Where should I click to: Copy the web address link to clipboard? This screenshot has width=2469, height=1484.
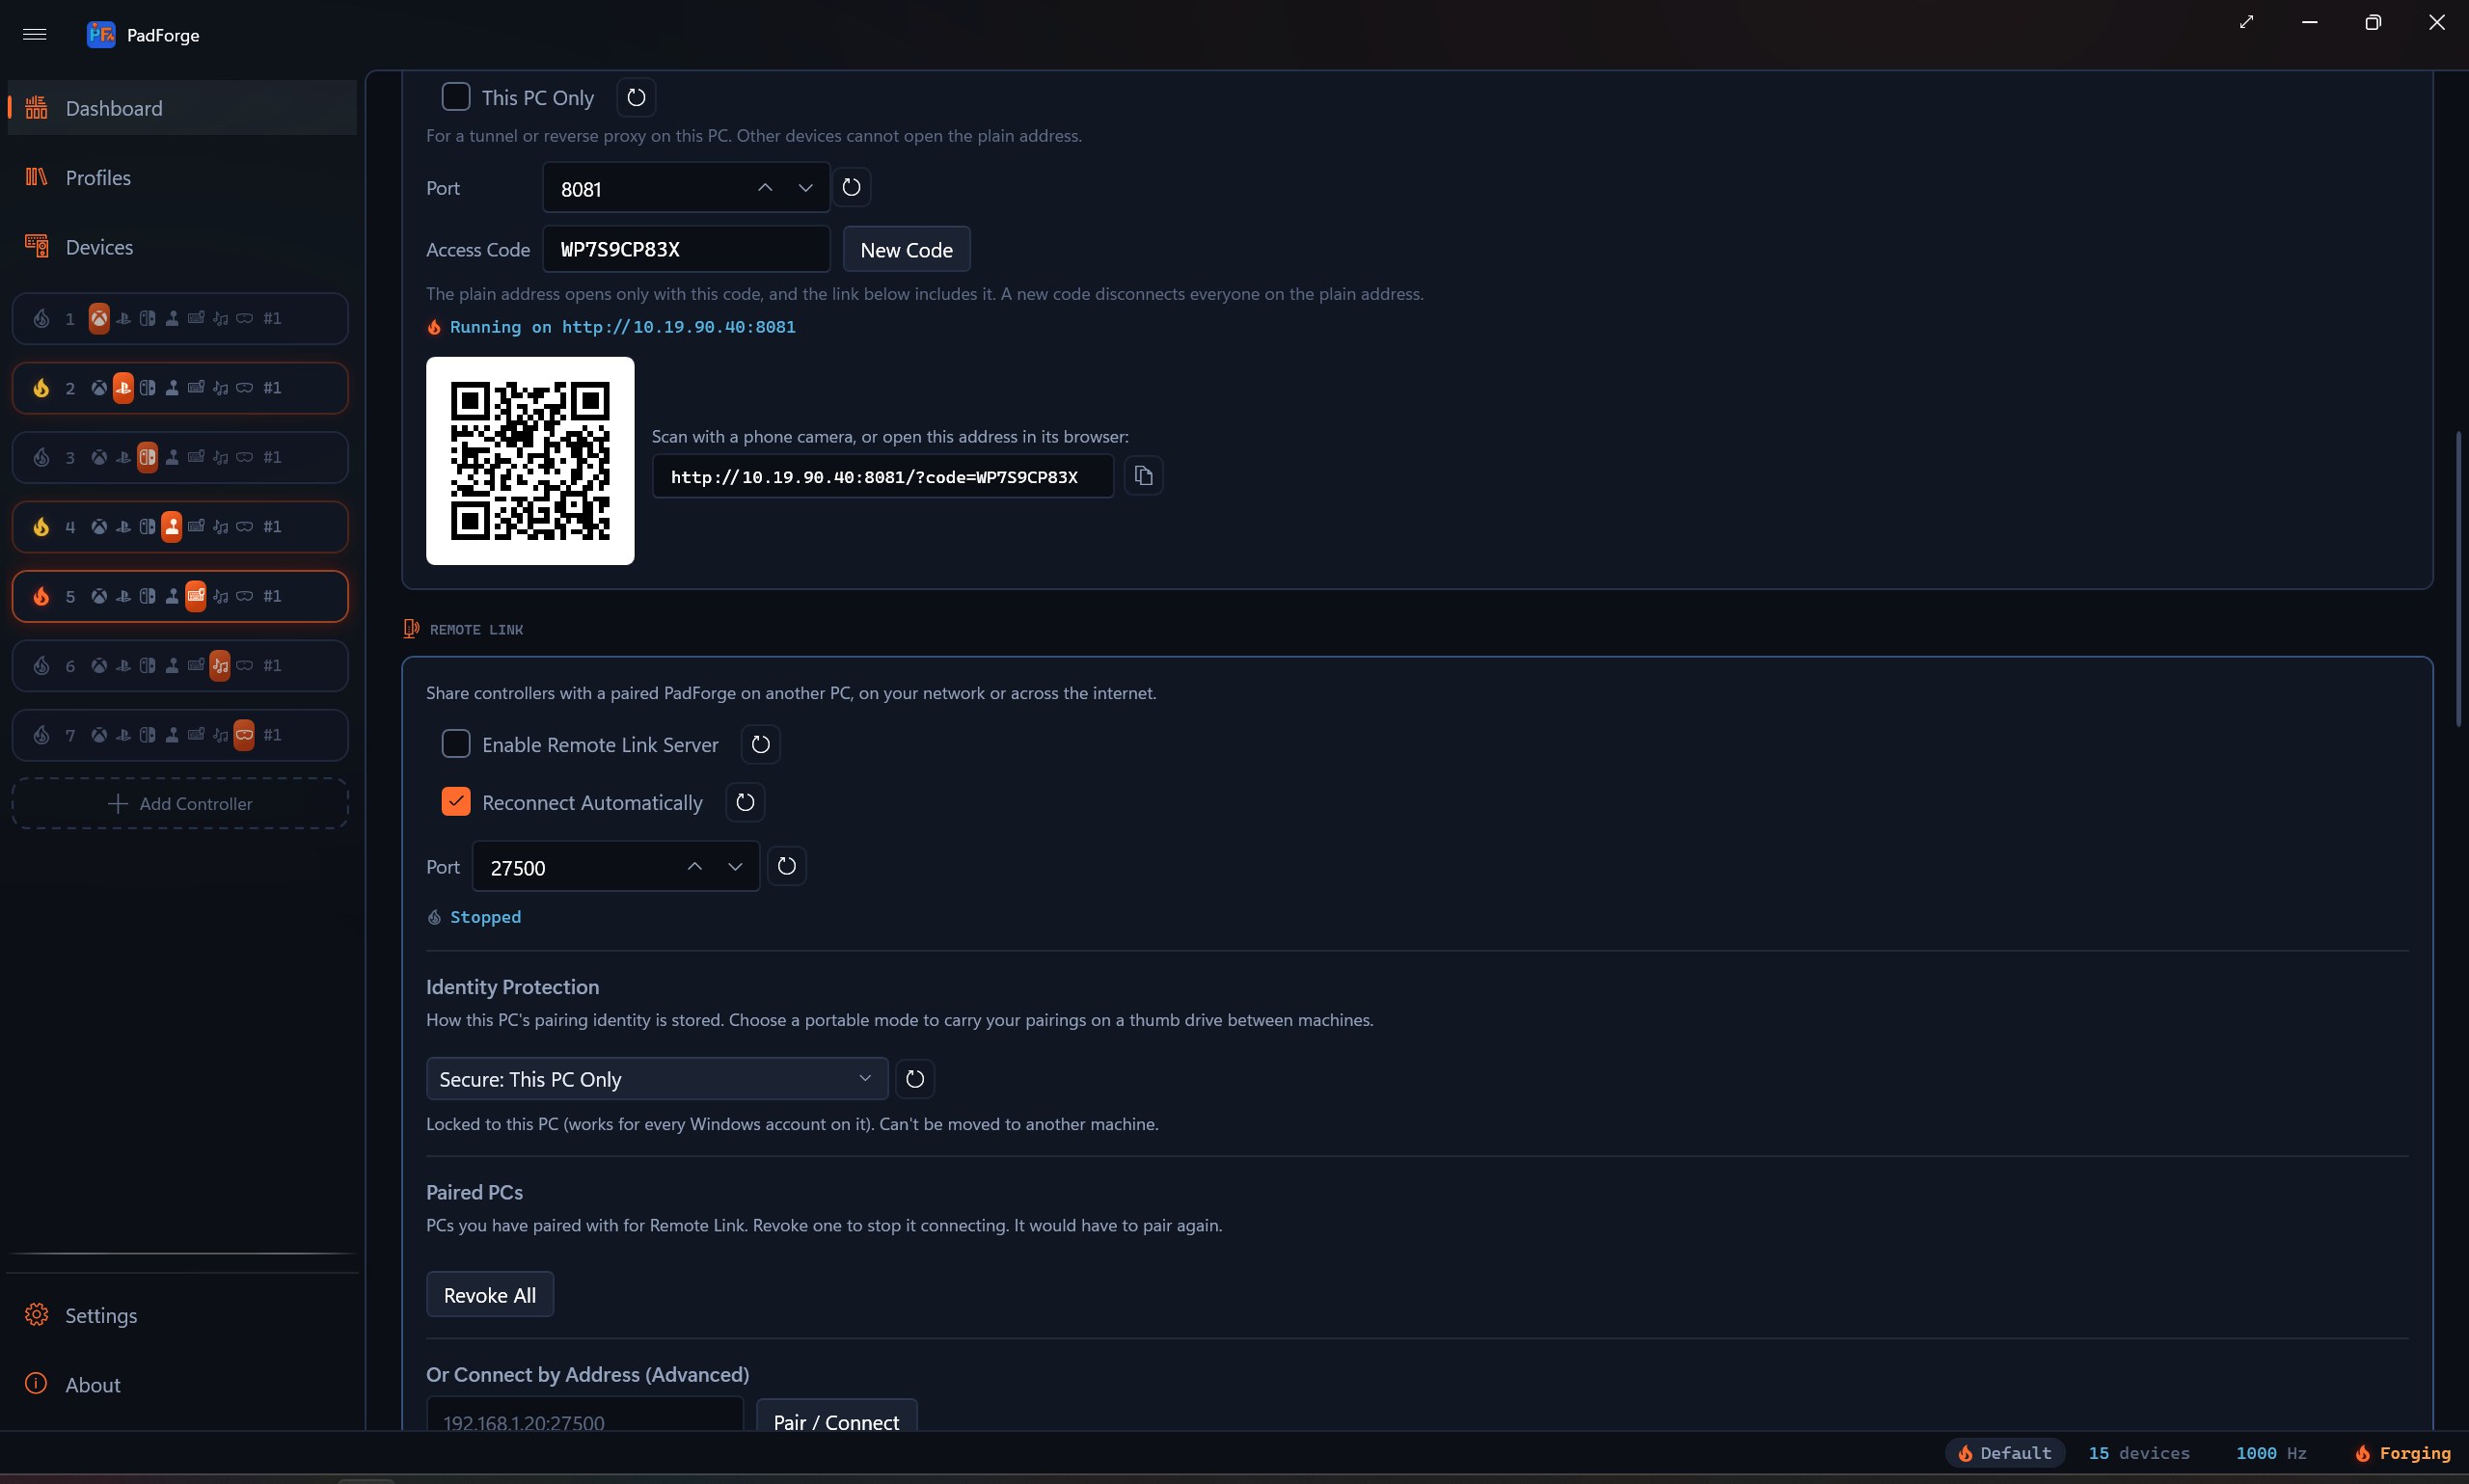point(1143,476)
